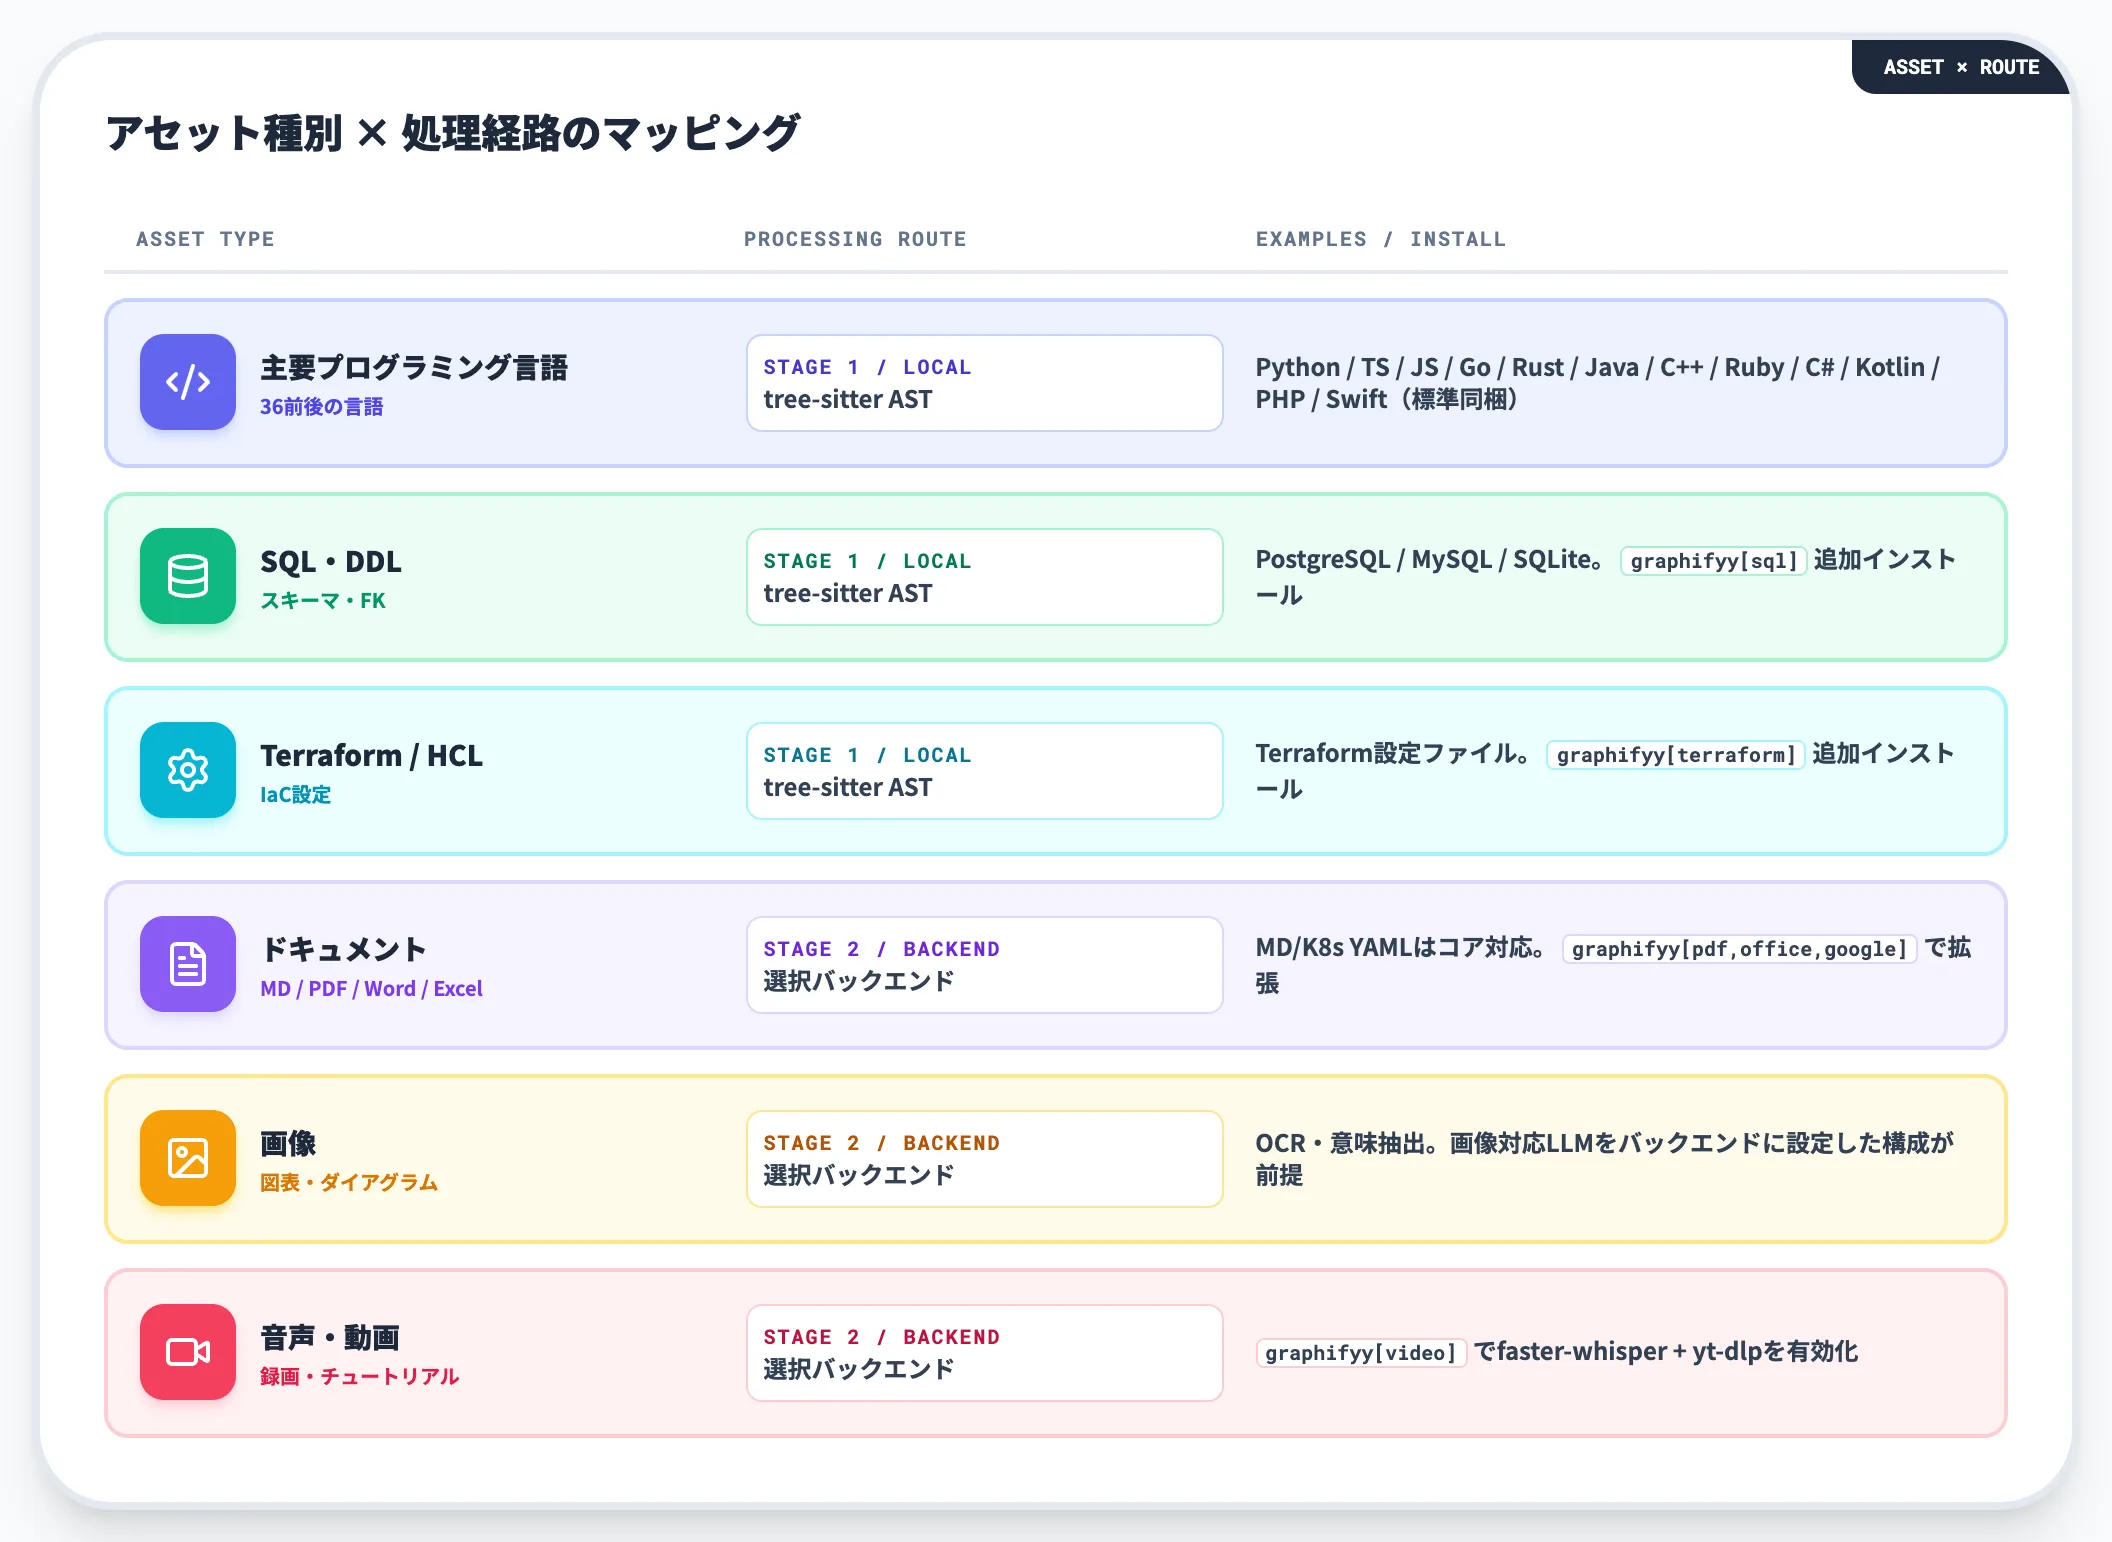Click the cyan gear icon for Terraform / HCL

click(x=188, y=770)
